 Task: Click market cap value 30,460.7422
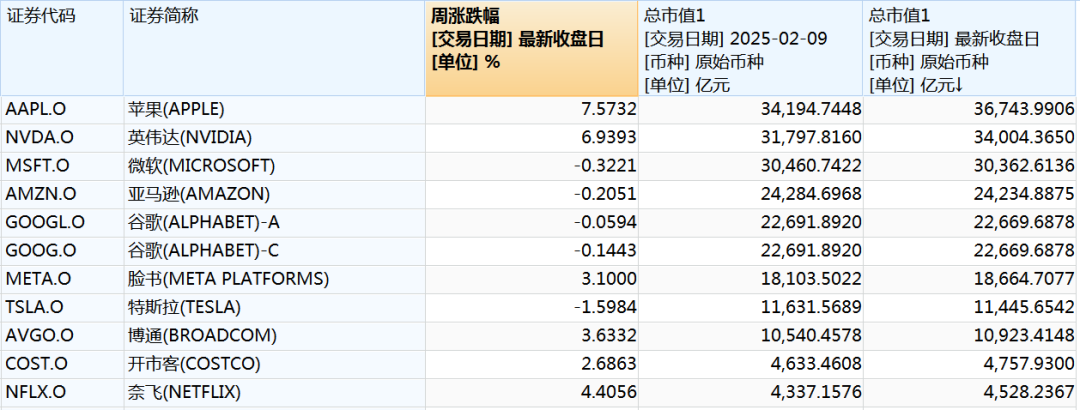[x=811, y=166]
